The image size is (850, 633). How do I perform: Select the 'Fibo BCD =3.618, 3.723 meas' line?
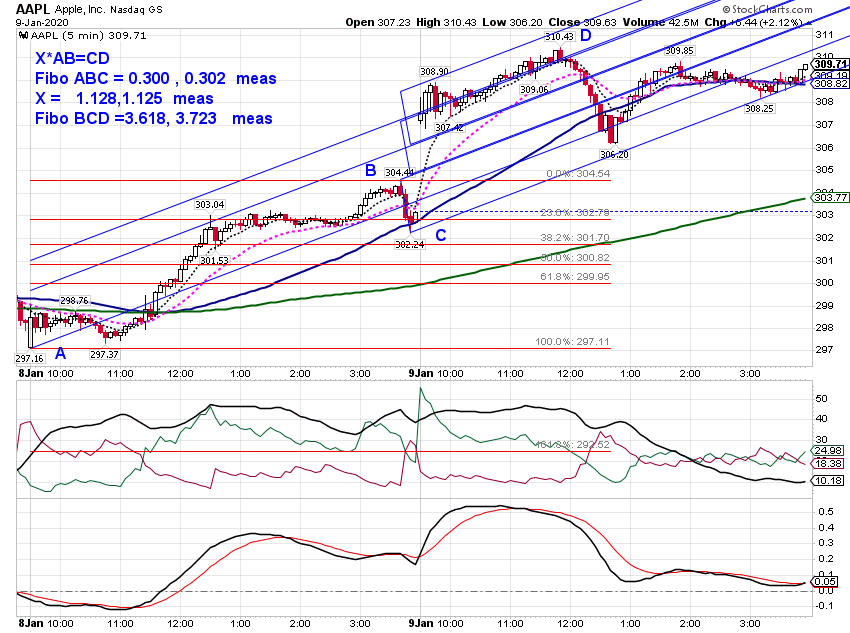click(153, 118)
